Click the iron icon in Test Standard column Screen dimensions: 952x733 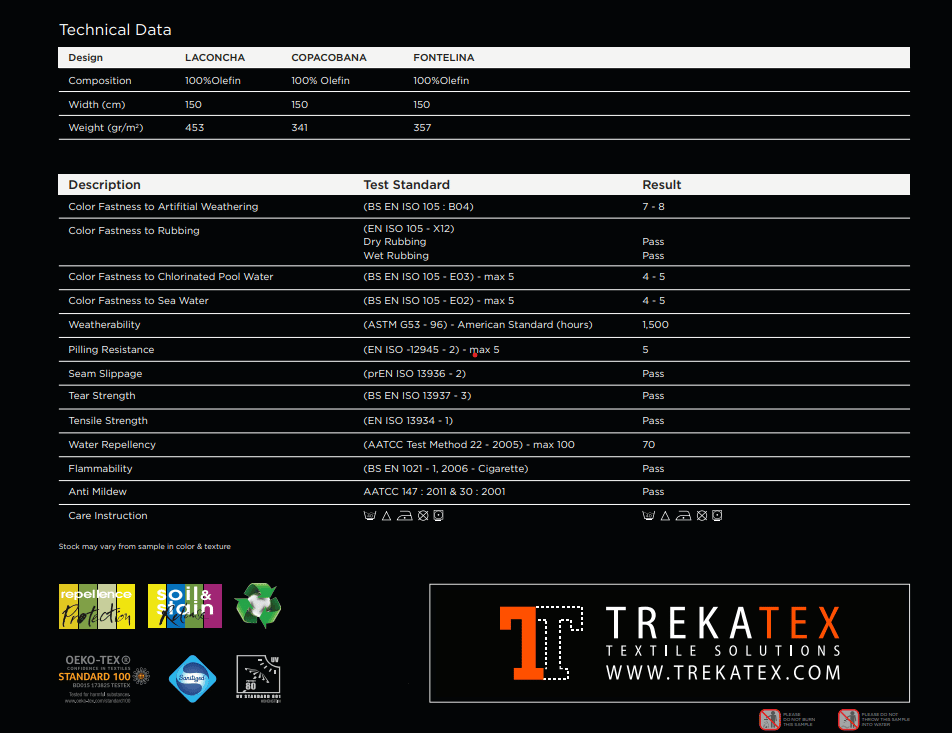[x=404, y=516]
